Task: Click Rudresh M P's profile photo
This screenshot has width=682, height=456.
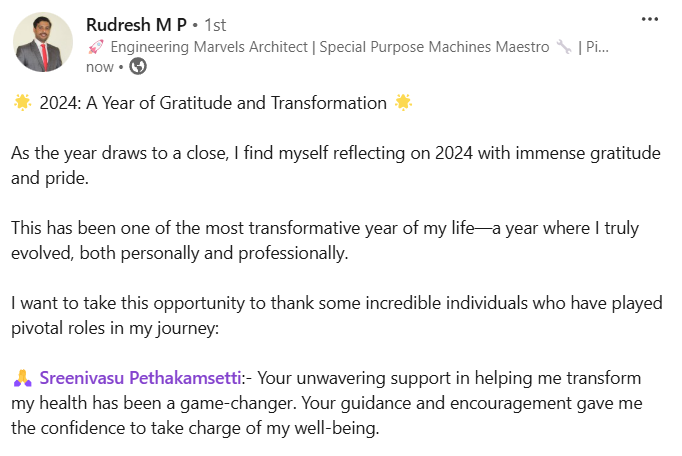Action: coord(43,43)
